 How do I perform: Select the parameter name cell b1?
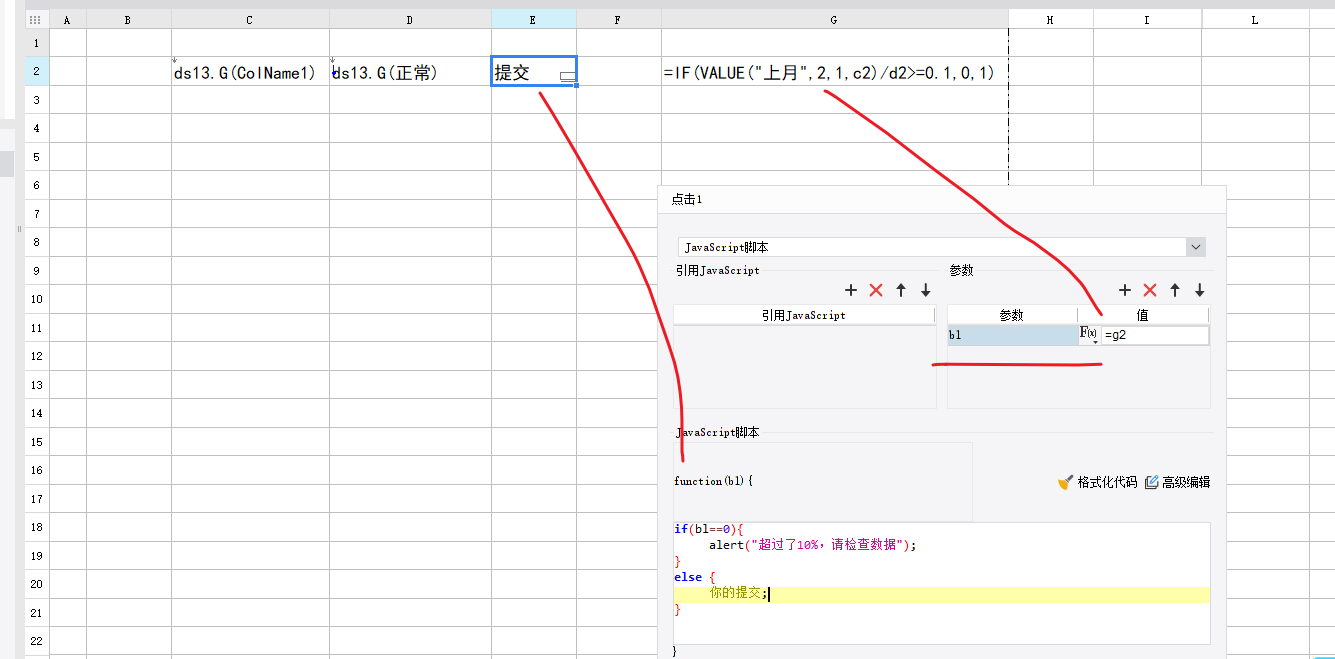point(1012,335)
